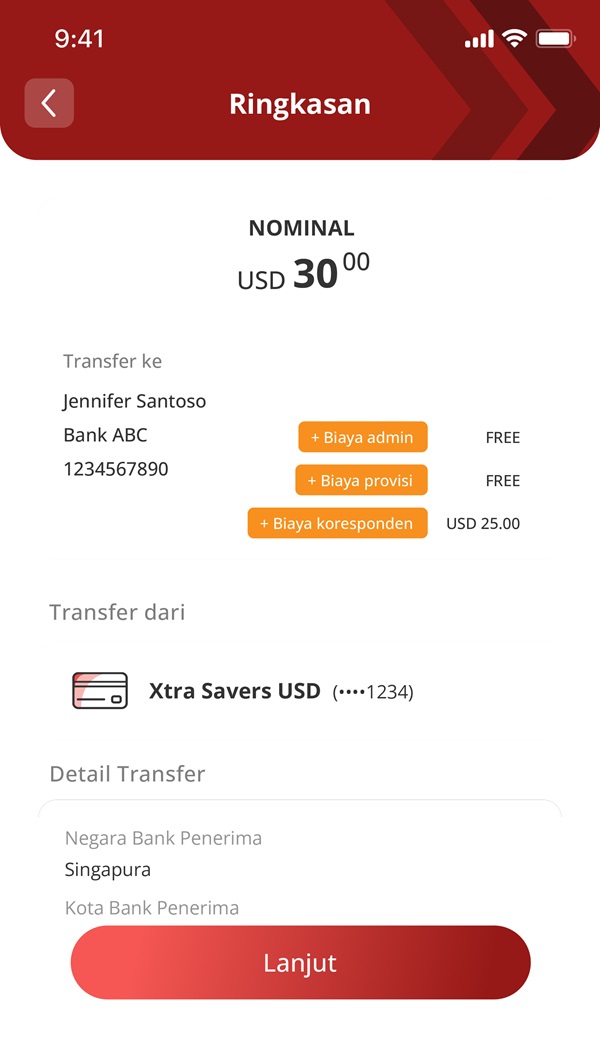Select the Detail Transfer section heading
This screenshot has height=1055, width=600.
point(126,773)
